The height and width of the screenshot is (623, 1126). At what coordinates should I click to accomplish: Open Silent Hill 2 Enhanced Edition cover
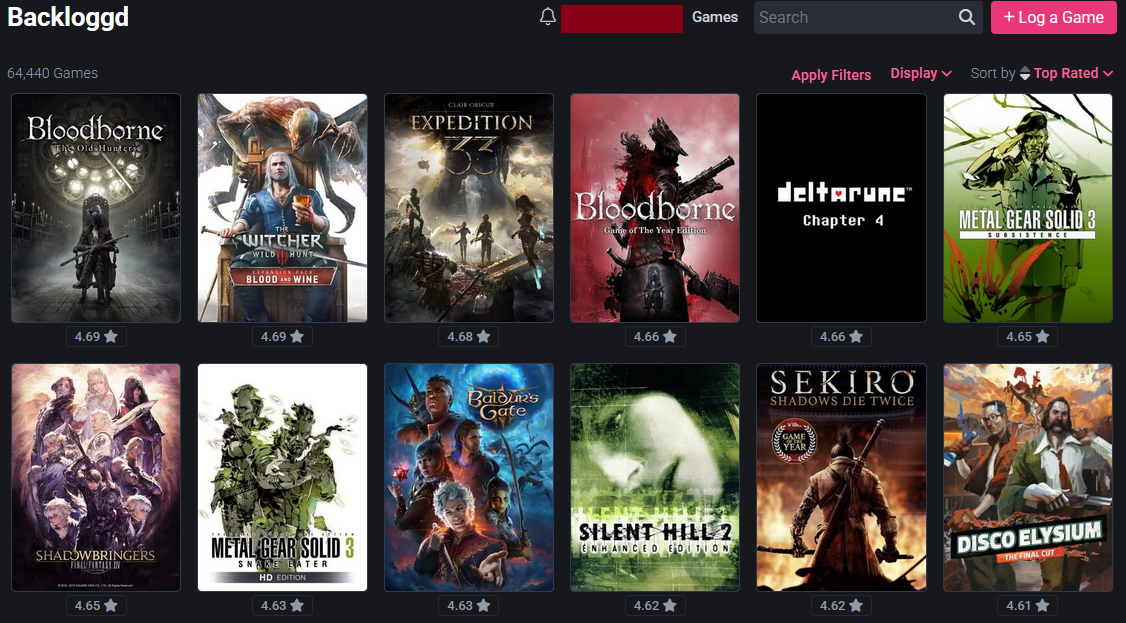pos(655,477)
